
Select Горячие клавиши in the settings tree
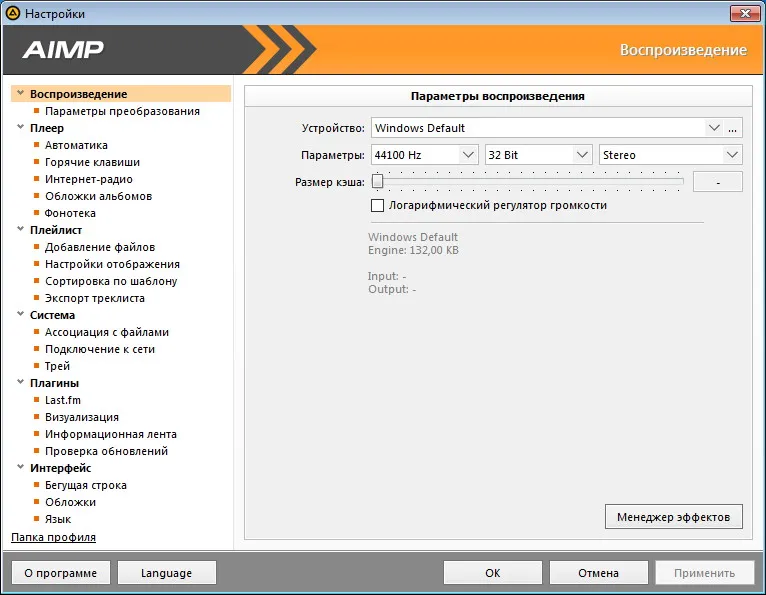(92, 162)
